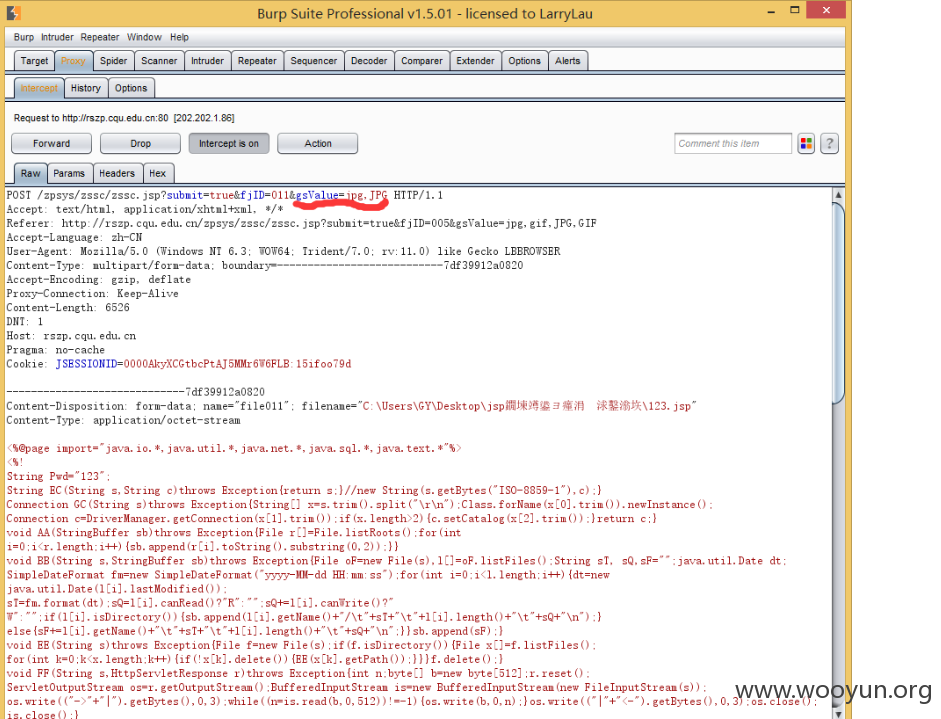Switch to the Target tab
Viewport: 941px width, 719px height.
pos(34,61)
